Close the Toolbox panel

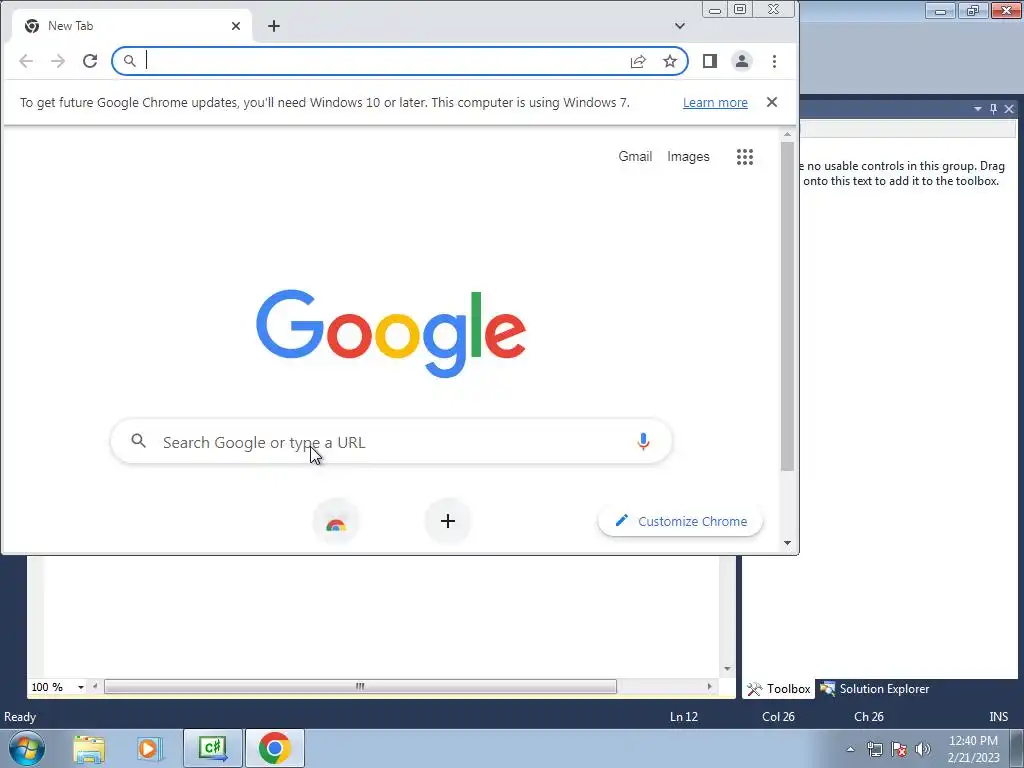pyautogui.click(x=1009, y=109)
